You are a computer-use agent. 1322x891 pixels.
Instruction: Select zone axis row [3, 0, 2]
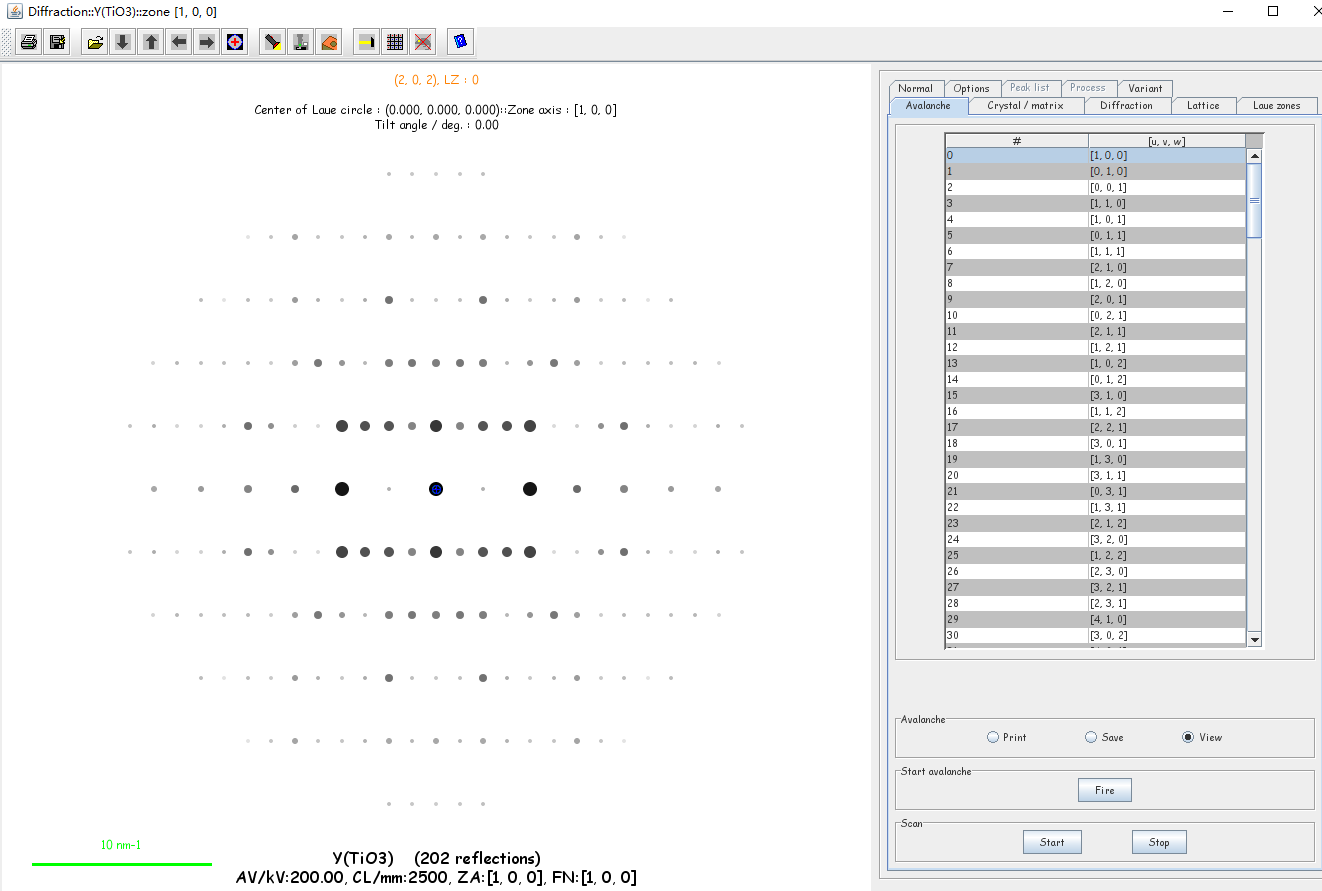click(1096, 635)
